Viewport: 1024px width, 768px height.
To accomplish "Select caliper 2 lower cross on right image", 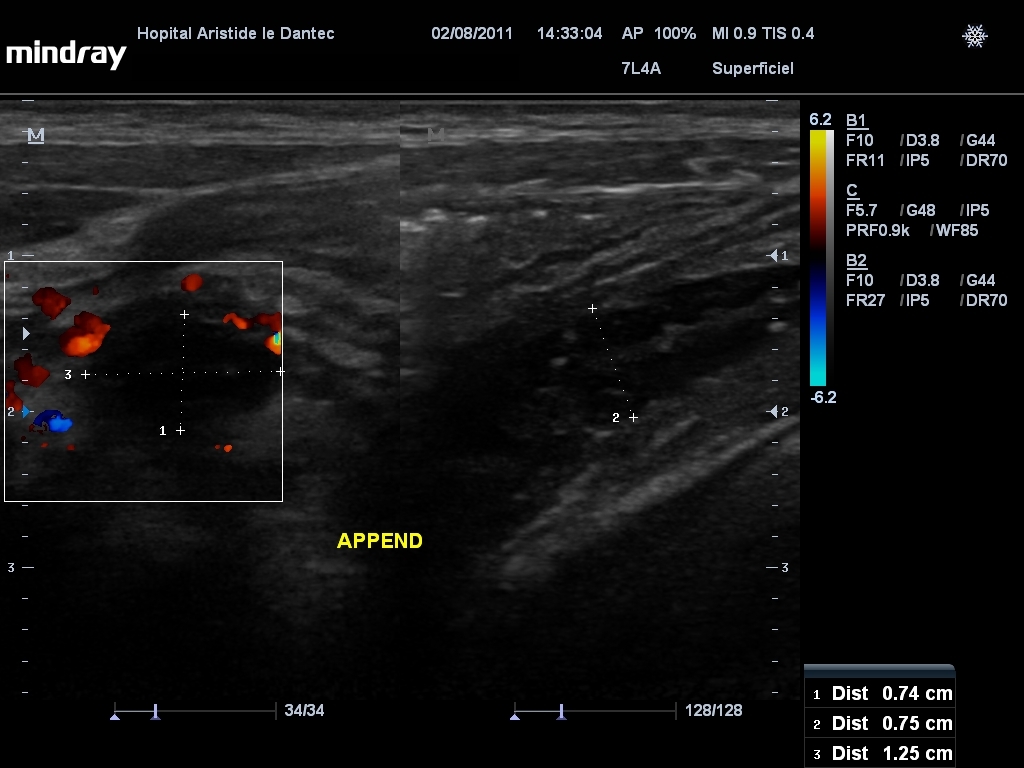I will (633, 417).
